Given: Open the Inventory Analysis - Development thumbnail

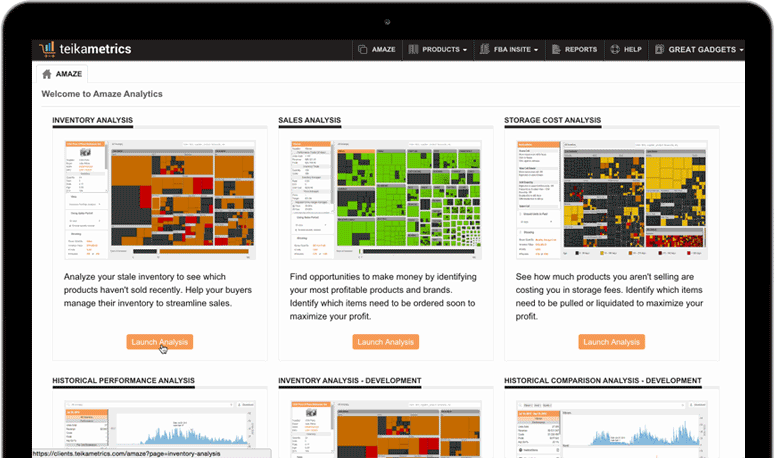Looking at the screenshot, I should 386,429.
